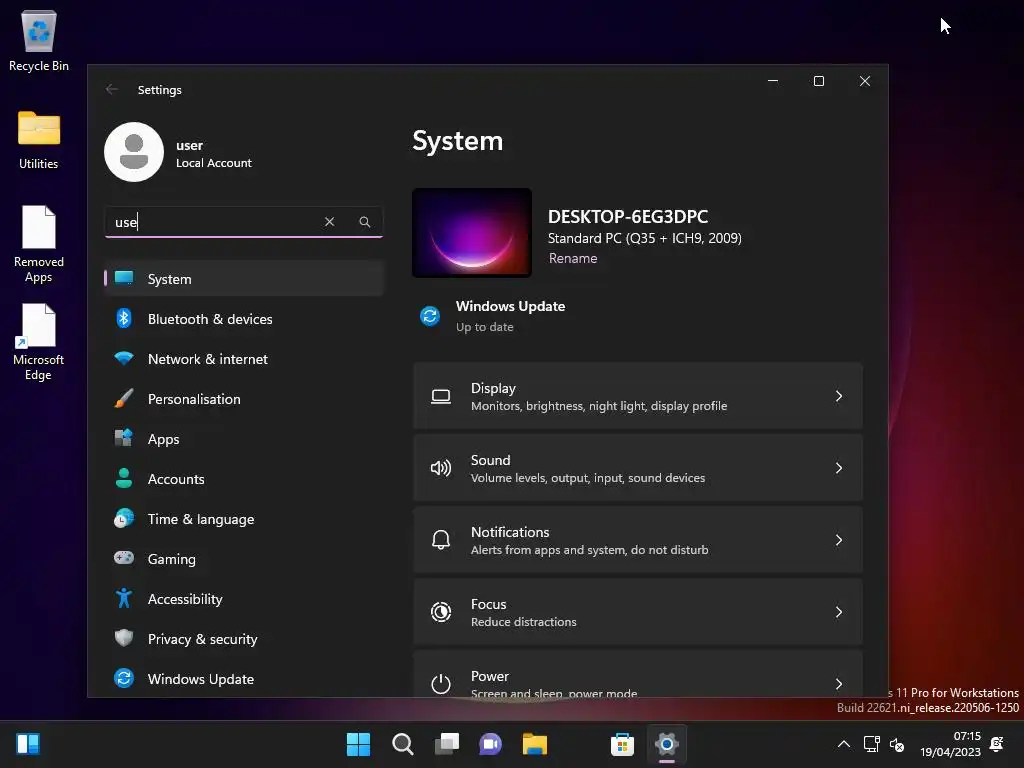Click the Display laptop icon
Image resolution: width=1024 pixels, height=768 pixels.
coord(441,396)
